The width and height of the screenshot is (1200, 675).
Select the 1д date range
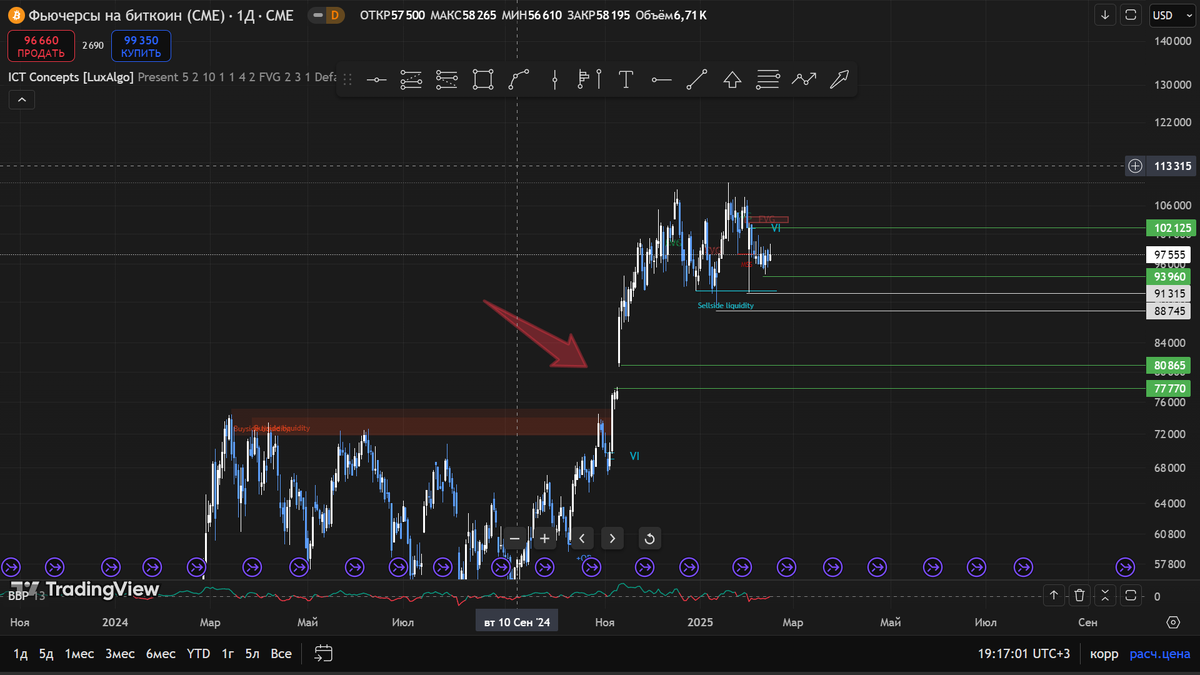click(20, 654)
